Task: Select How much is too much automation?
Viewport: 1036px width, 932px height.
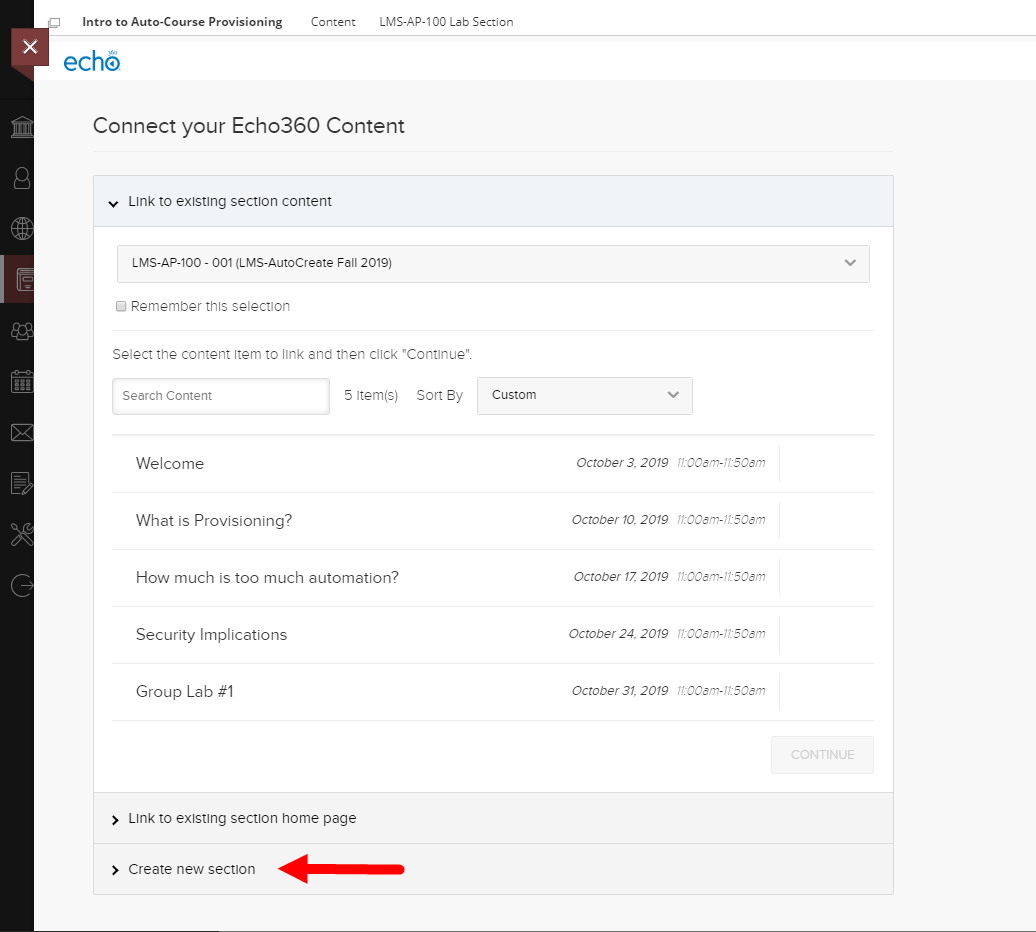Action: 493,577
